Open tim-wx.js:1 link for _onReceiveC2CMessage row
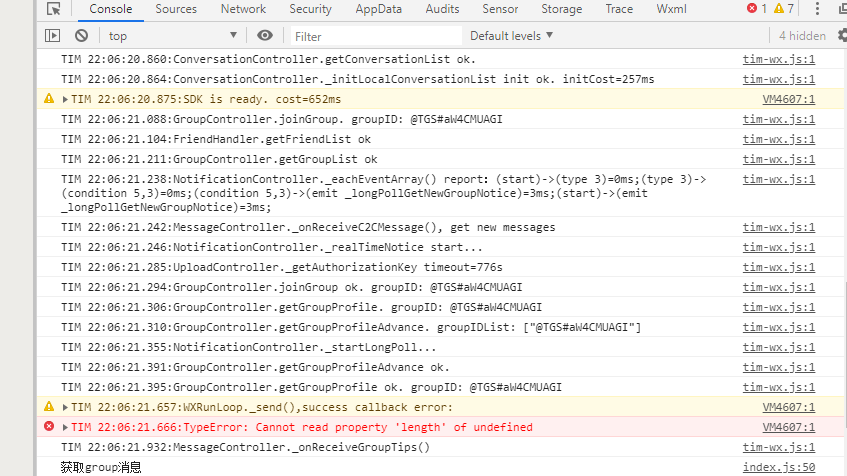The width and height of the screenshot is (847, 476). click(778, 227)
